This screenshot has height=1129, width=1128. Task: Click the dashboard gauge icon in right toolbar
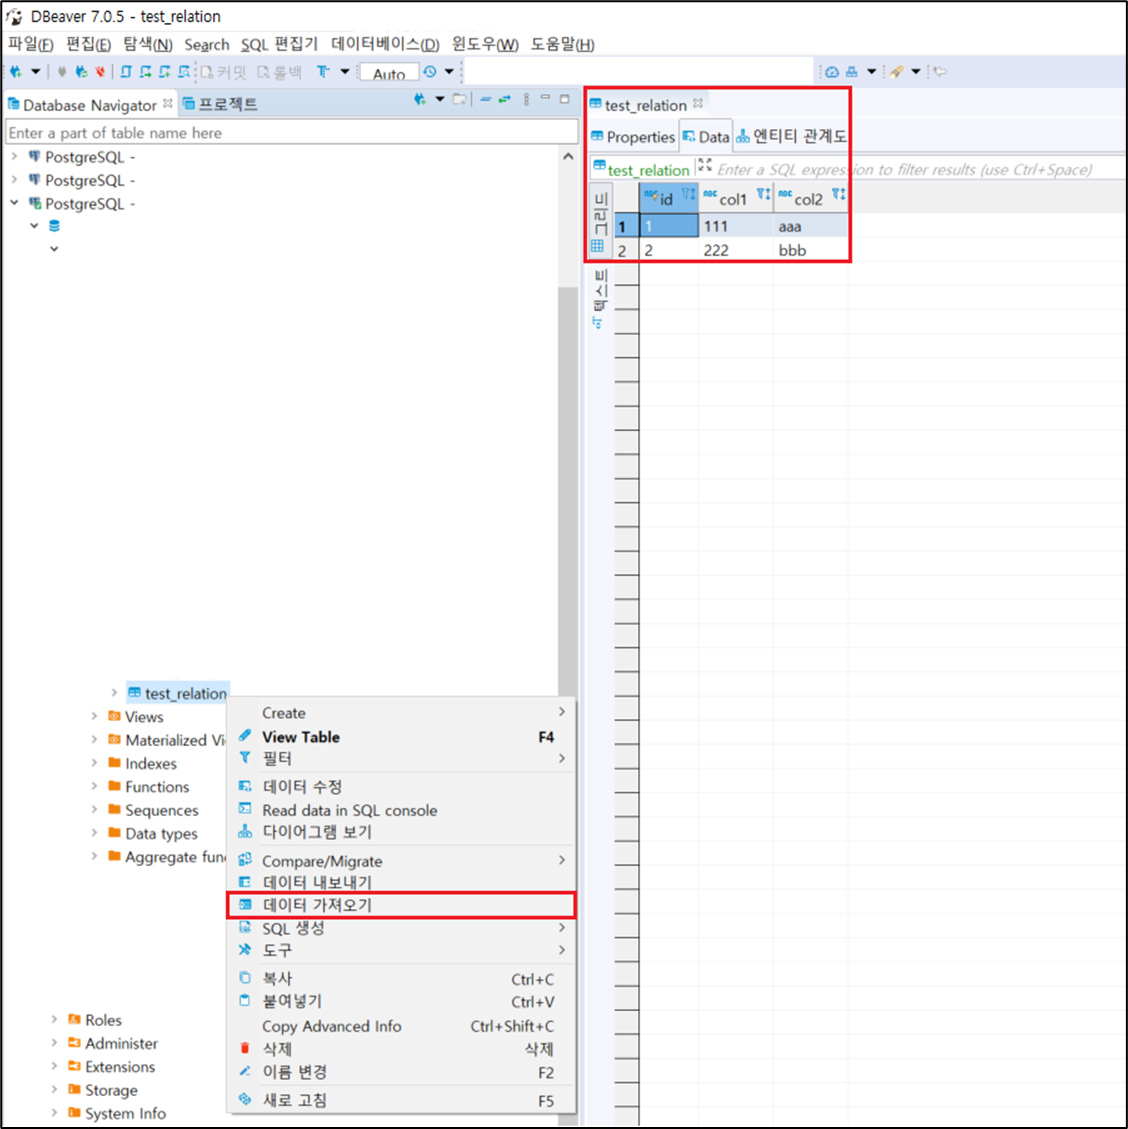[x=832, y=71]
